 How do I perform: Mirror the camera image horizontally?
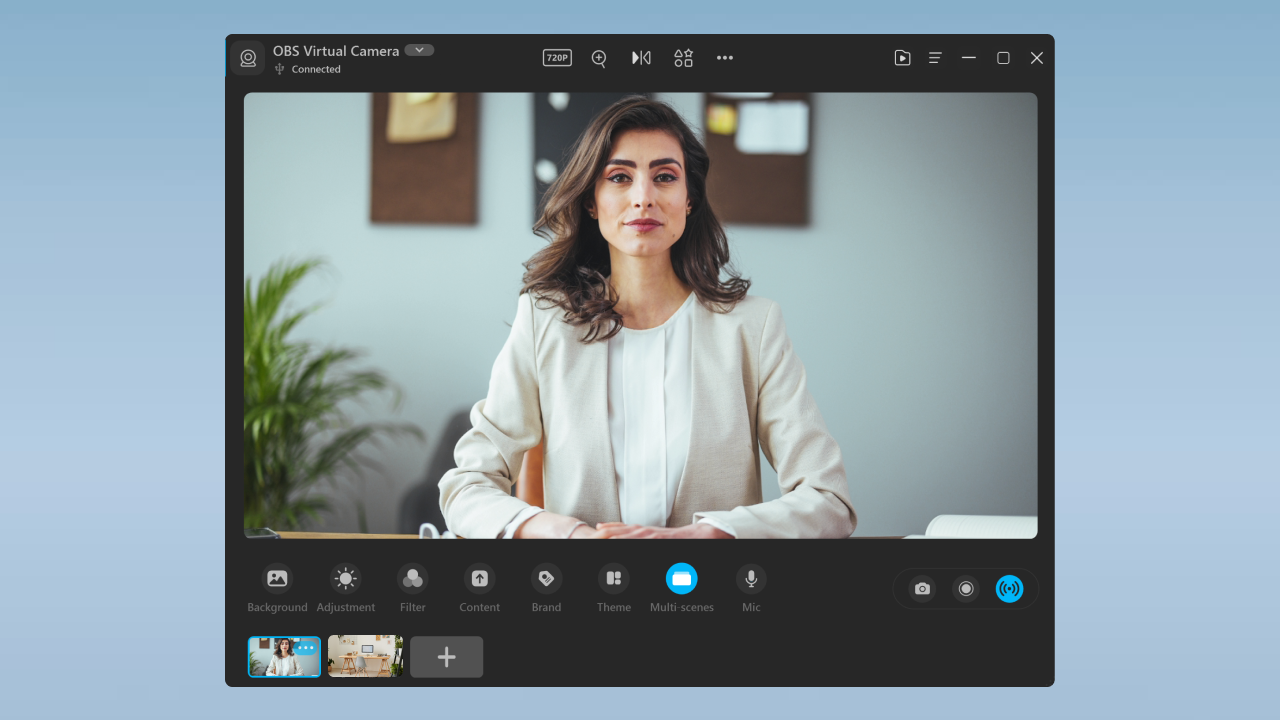641,58
